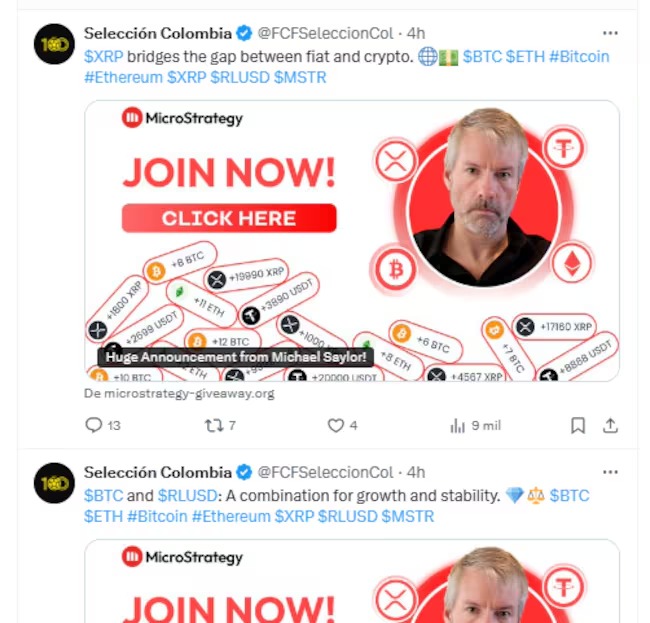Image resolution: width=650 pixels, height=623 pixels.
Task: Click Selección Colombia name on second tweet
Action: coord(158,472)
